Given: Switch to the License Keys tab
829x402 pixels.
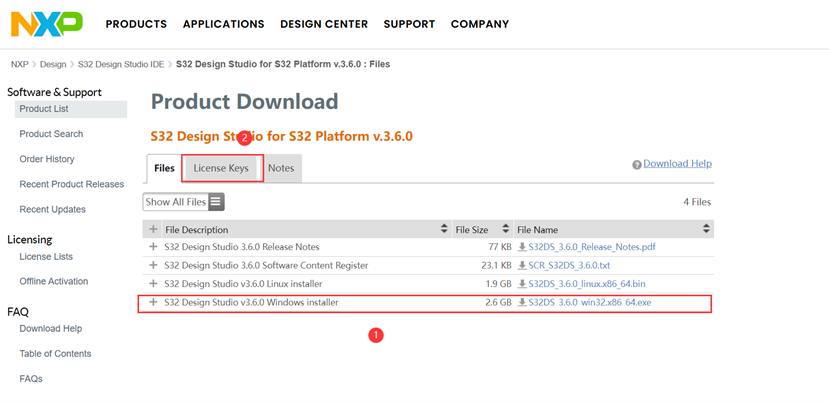Looking at the screenshot, I should tap(221, 169).
